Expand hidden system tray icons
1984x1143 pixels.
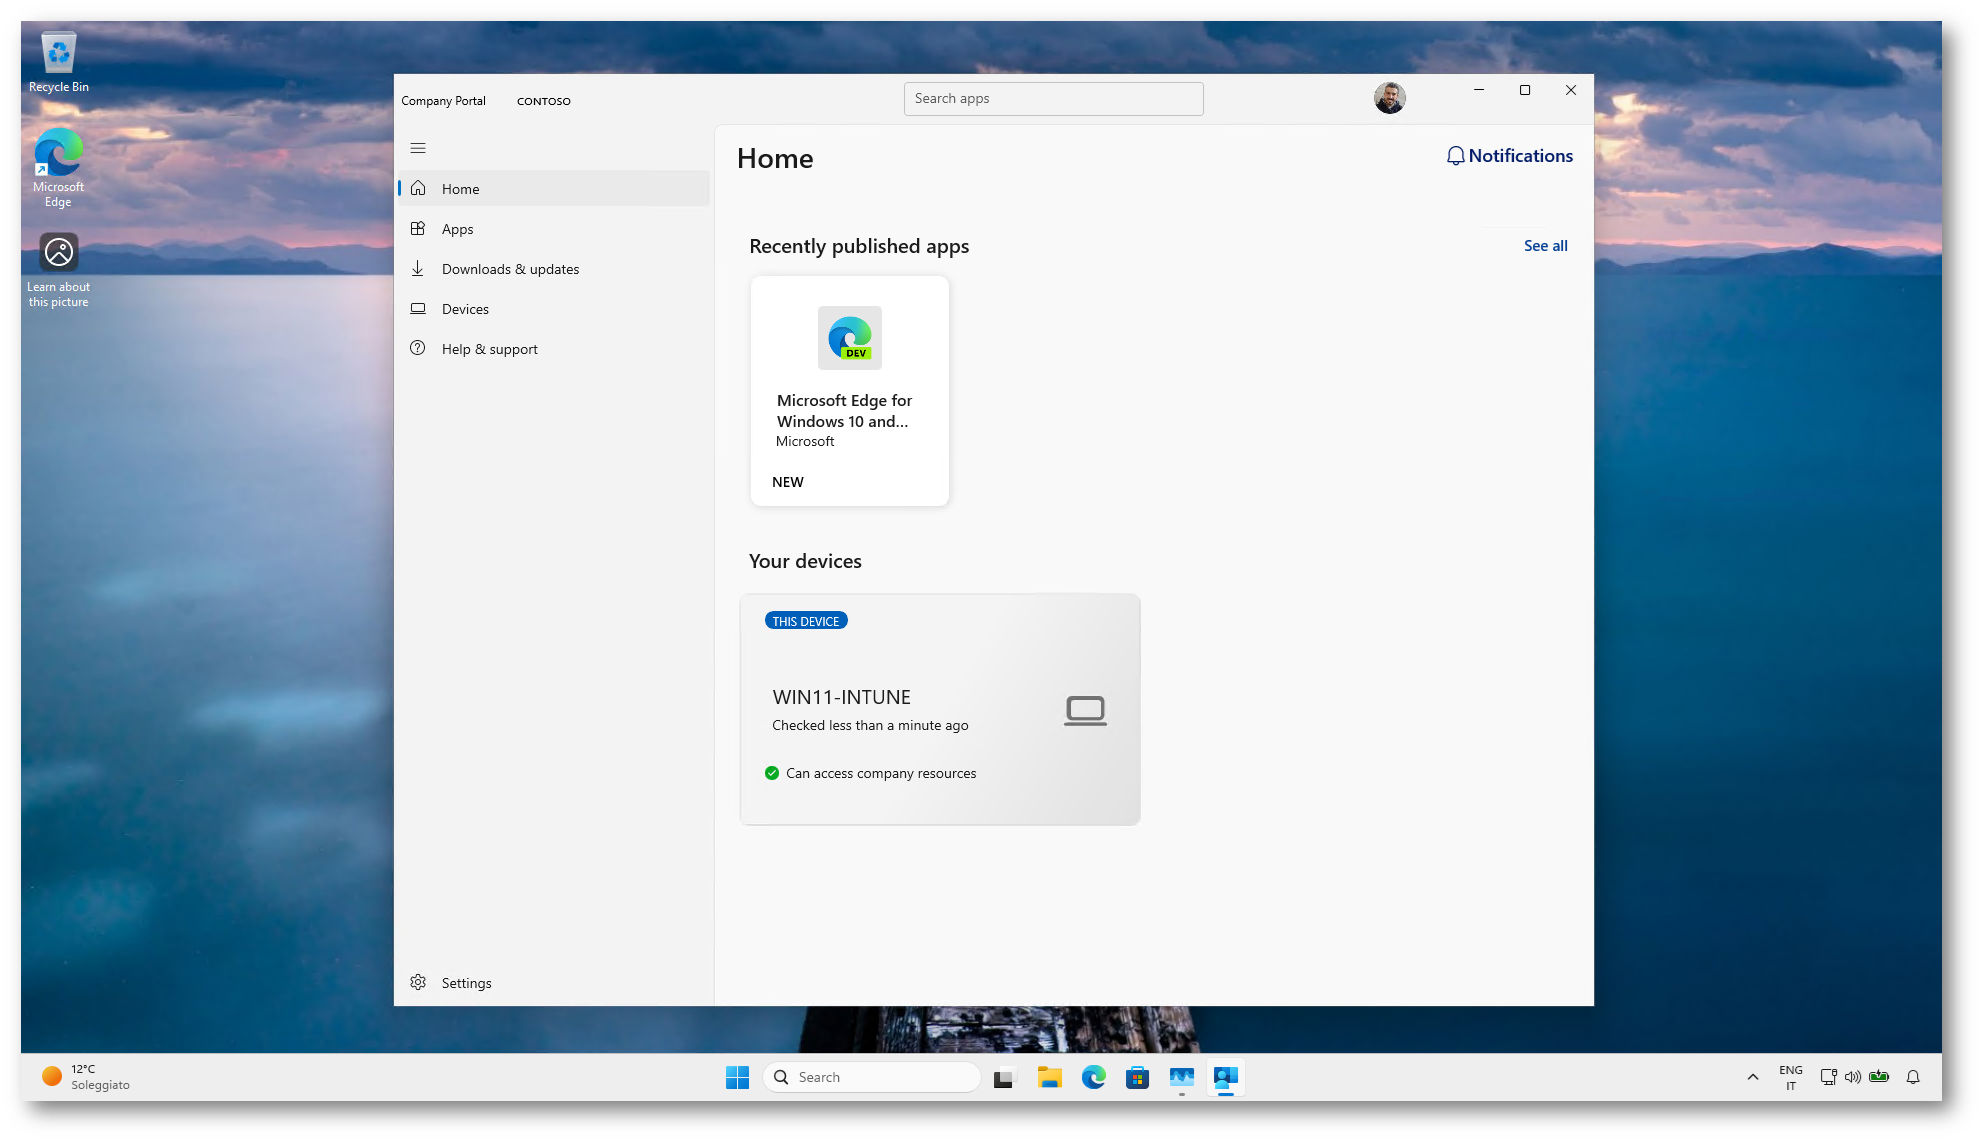pyautogui.click(x=1752, y=1077)
